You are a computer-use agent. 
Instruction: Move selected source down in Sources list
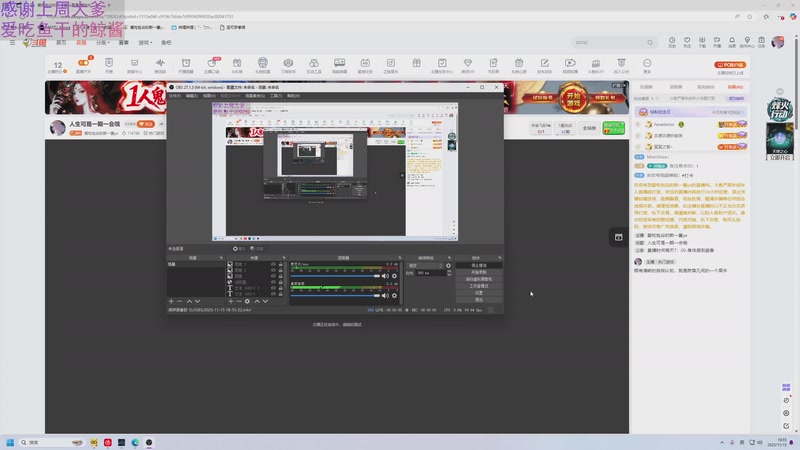(x=265, y=302)
